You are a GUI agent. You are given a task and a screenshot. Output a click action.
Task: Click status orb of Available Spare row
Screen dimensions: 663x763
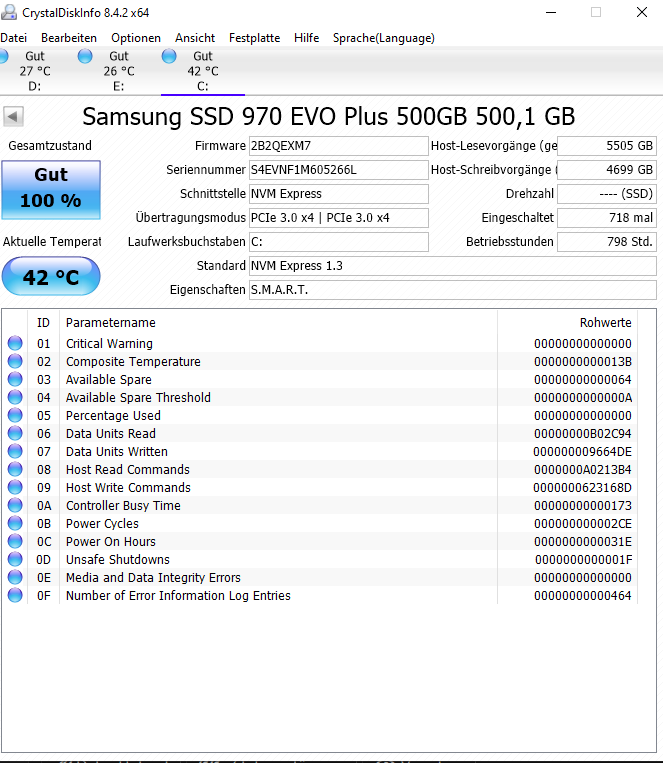(15, 379)
